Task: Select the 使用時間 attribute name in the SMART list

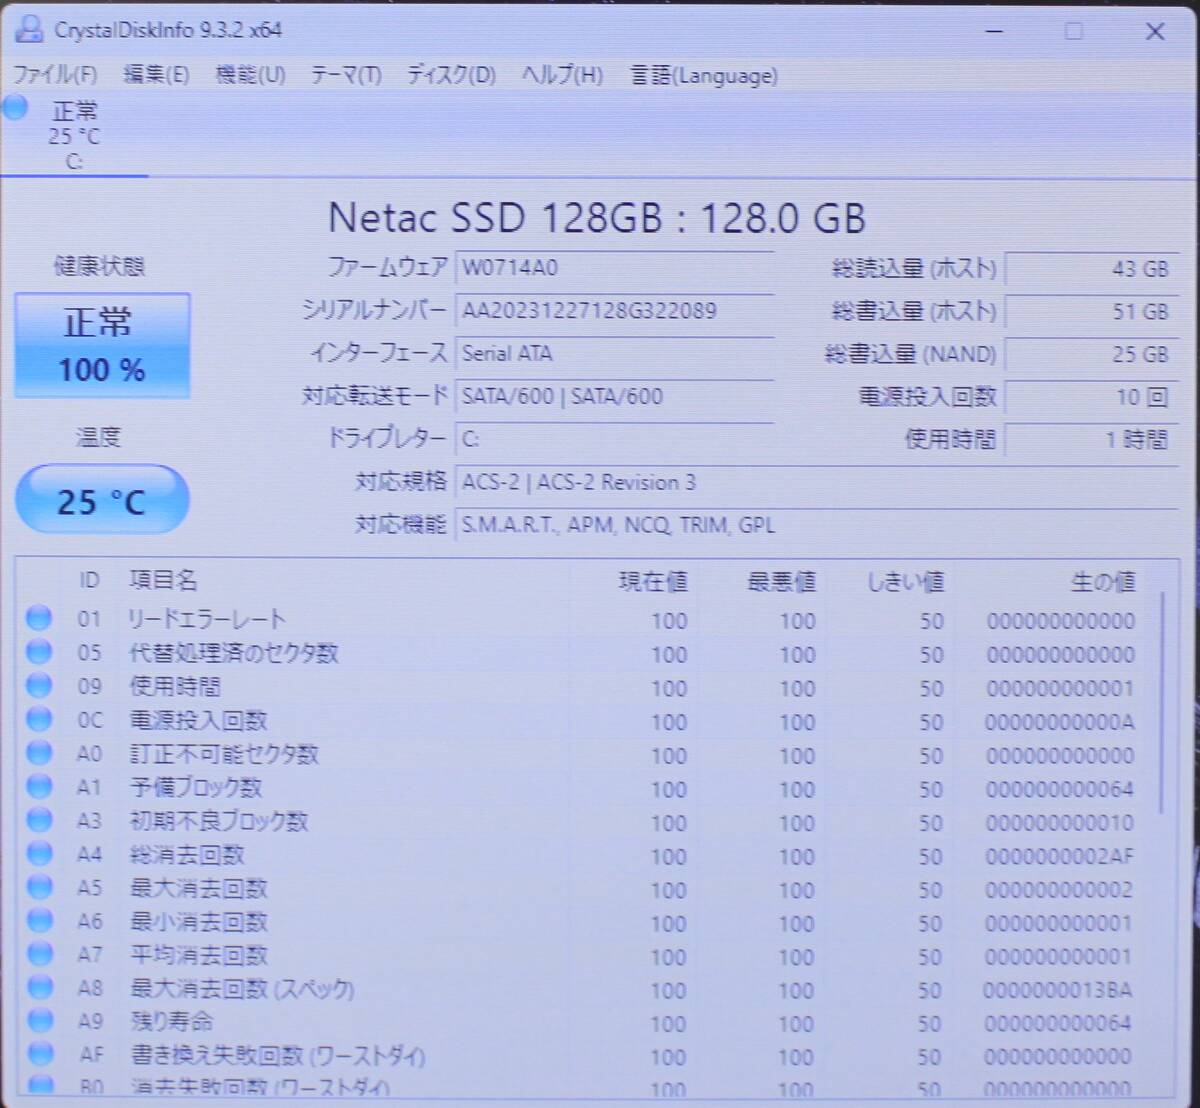Action: pyautogui.click(x=175, y=687)
